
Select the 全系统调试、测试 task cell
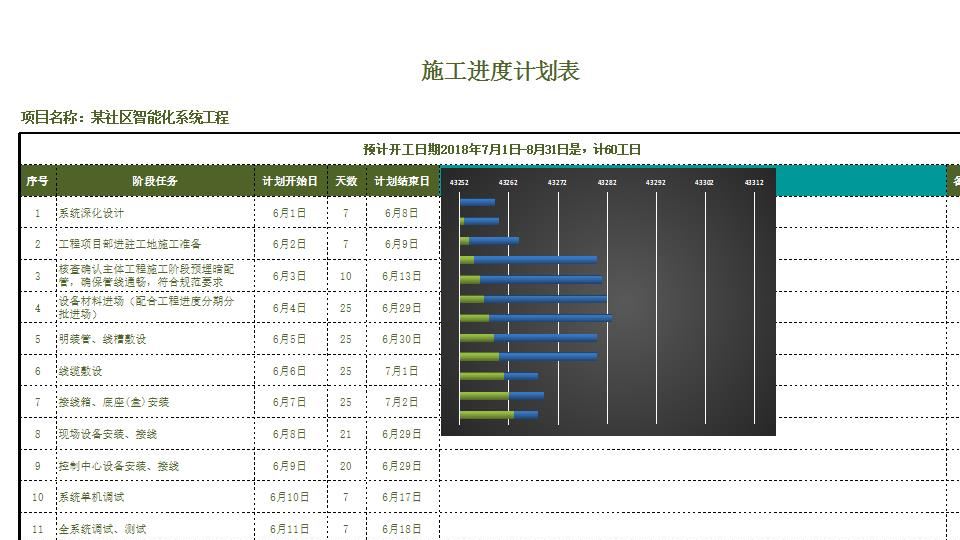(x=155, y=528)
